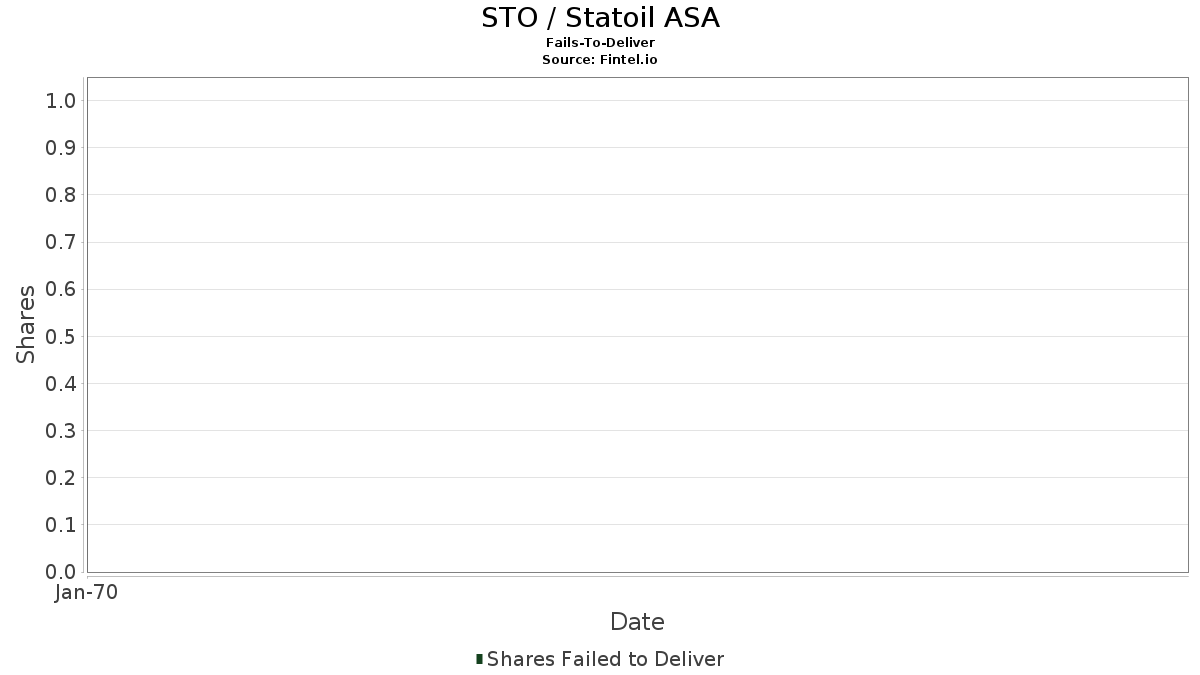This screenshot has width=1200, height=675.
Task: Click the center of the empty plot area
Action: pyautogui.click(x=638, y=325)
